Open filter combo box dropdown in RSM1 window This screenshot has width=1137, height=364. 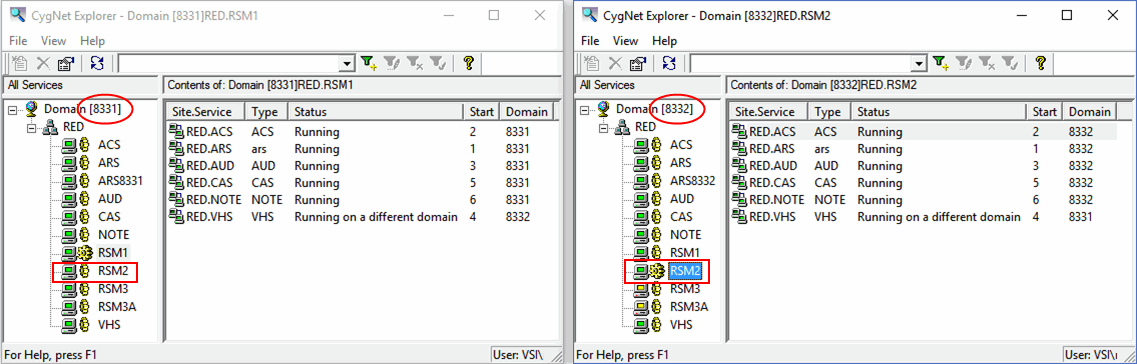pyautogui.click(x=348, y=64)
